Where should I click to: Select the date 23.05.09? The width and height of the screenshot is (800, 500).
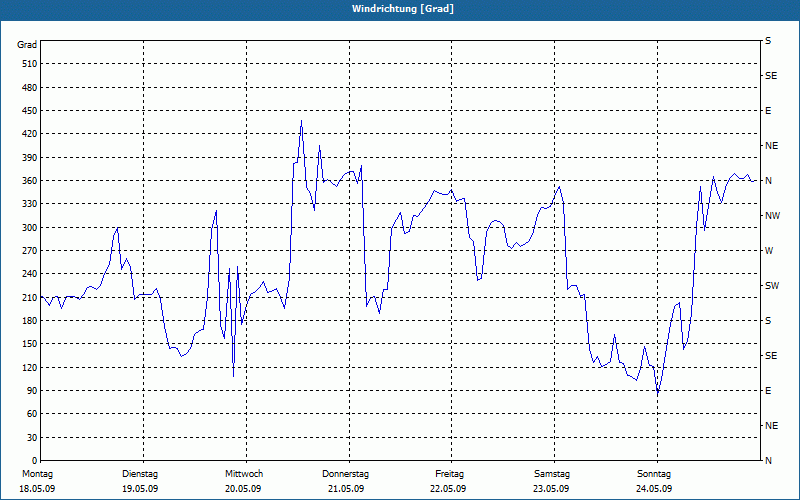pos(552,489)
